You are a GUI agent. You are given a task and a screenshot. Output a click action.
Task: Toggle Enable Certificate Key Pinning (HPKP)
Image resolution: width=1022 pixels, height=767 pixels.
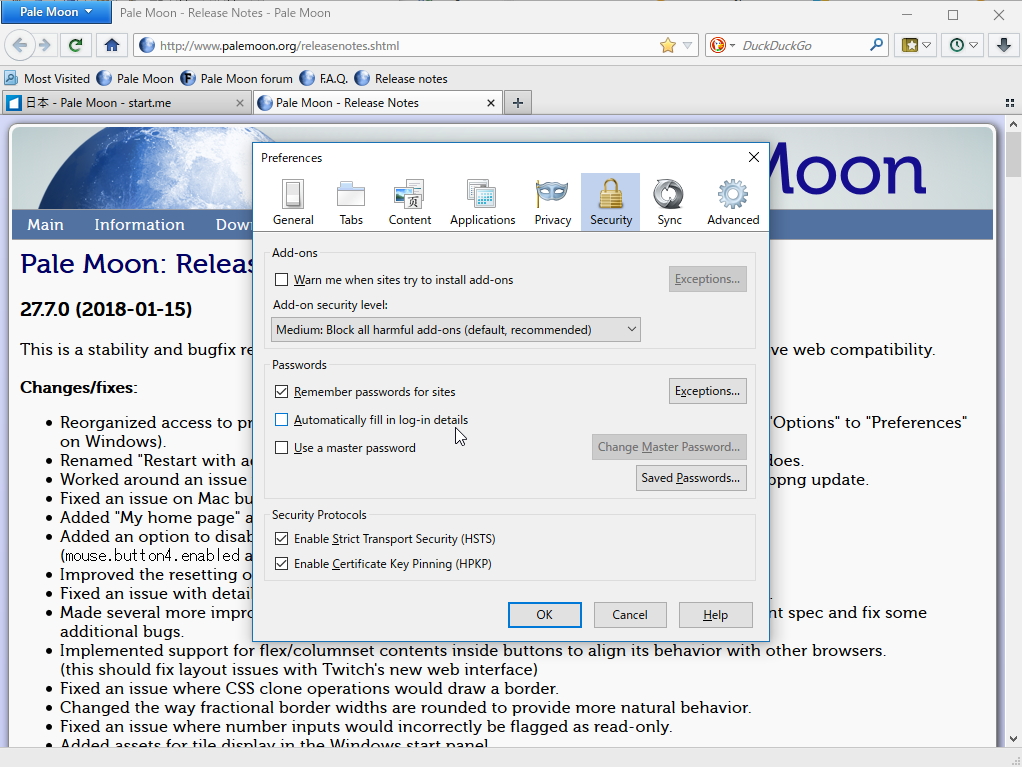pos(282,564)
